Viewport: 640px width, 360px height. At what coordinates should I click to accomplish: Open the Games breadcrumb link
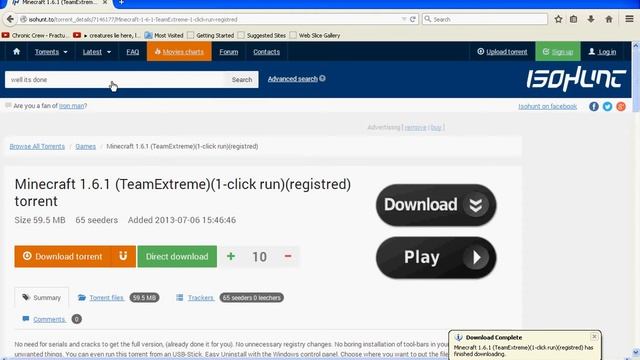coord(85,146)
